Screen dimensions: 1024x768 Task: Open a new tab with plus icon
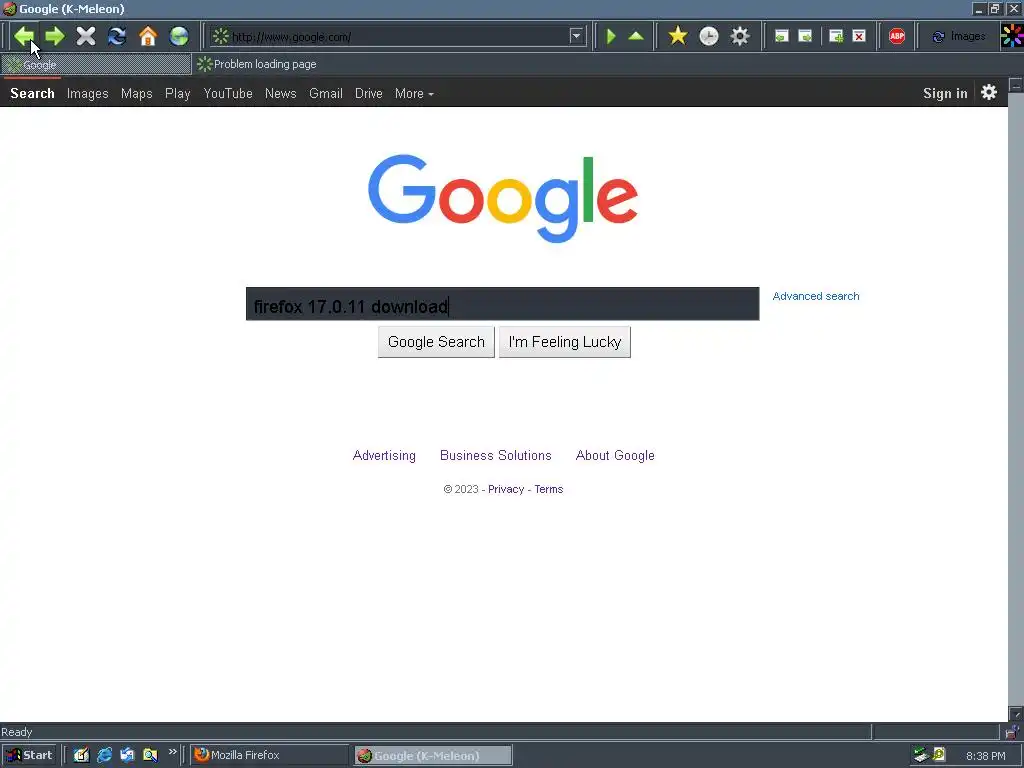click(836, 36)
